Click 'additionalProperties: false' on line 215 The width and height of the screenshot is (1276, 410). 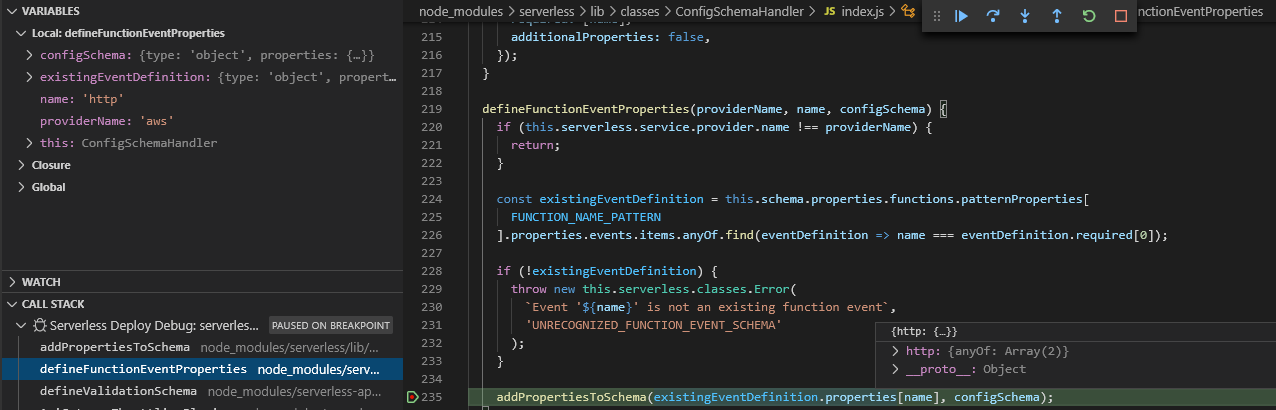pos(612,37)
